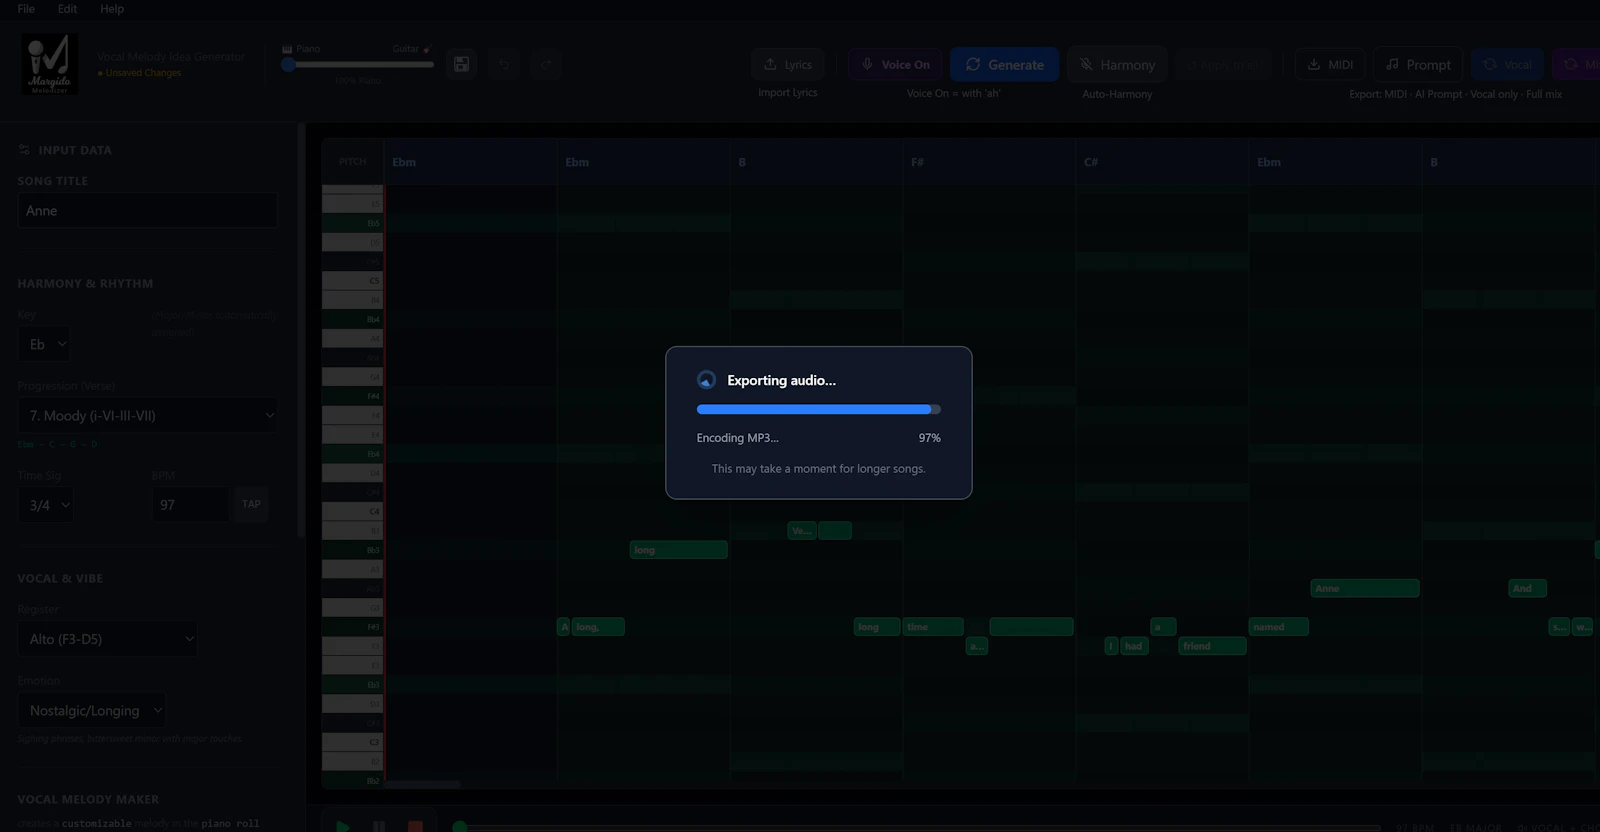
Task: Click the TAP tempo button
Action: 251,504
